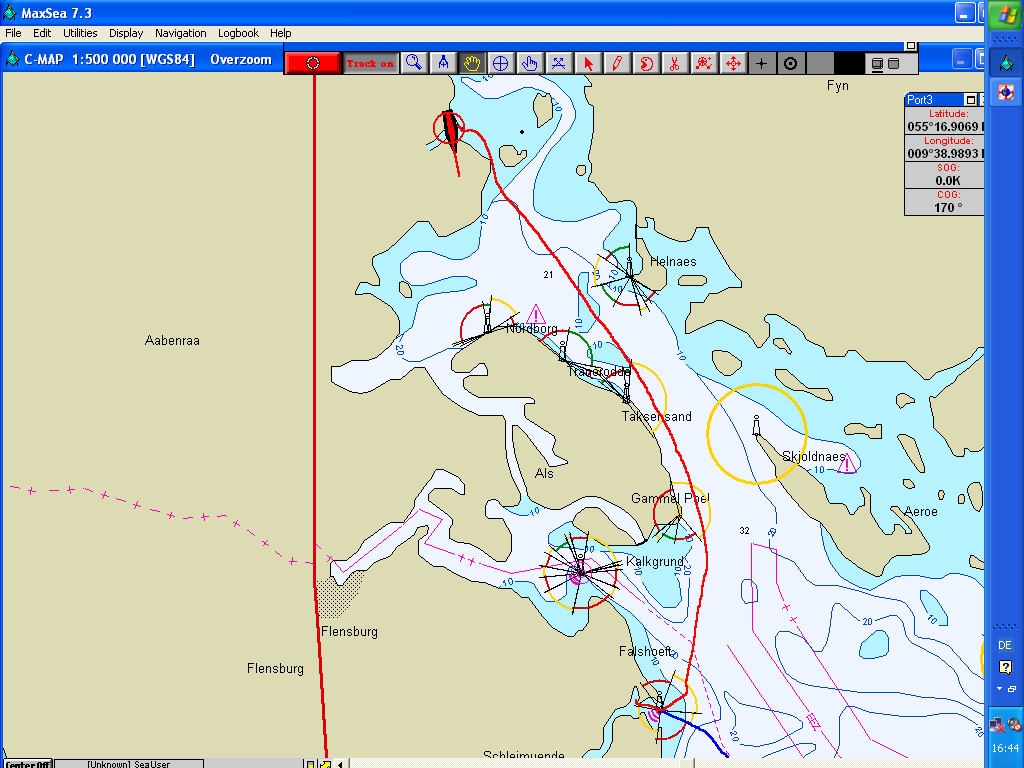The height and width of the screenshot is (768, 1024).
Task: Select the blue route drawing tool
Action: [558, 63]
